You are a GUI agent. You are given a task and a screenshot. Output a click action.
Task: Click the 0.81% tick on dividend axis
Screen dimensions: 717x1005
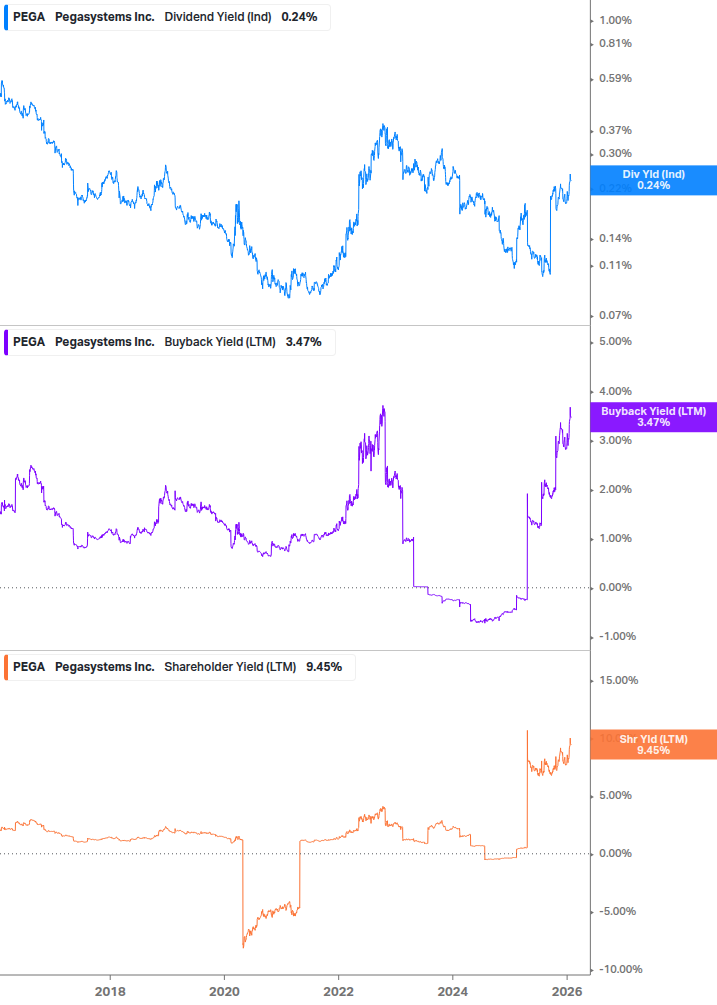pyautogui.click(x=615, y=44)
